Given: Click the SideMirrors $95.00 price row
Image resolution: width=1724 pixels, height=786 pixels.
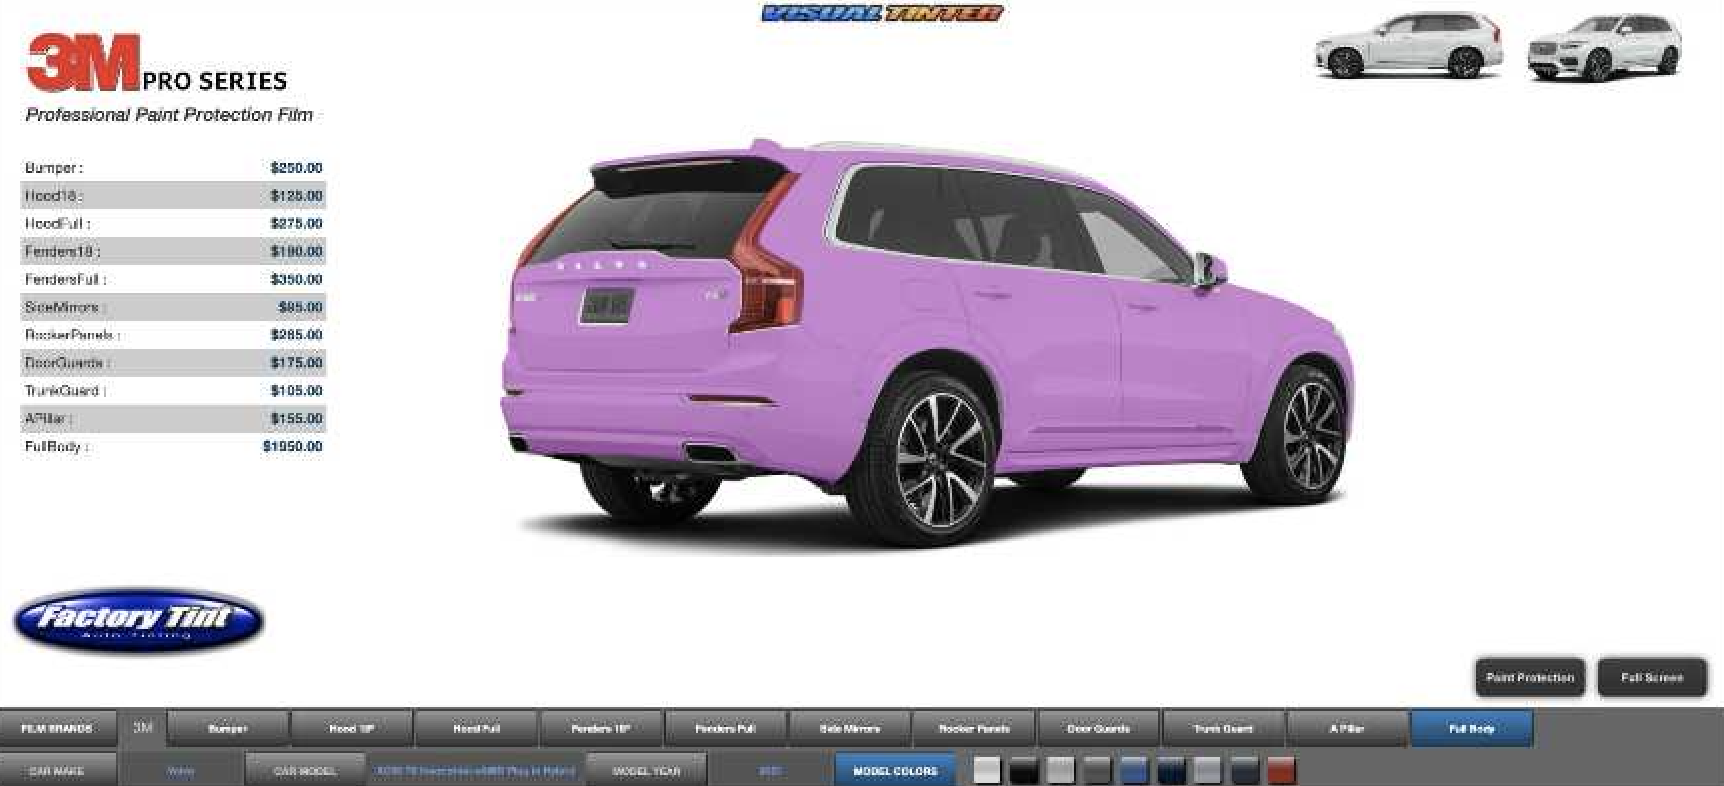Looking at the screenshot, I should 174,307.
